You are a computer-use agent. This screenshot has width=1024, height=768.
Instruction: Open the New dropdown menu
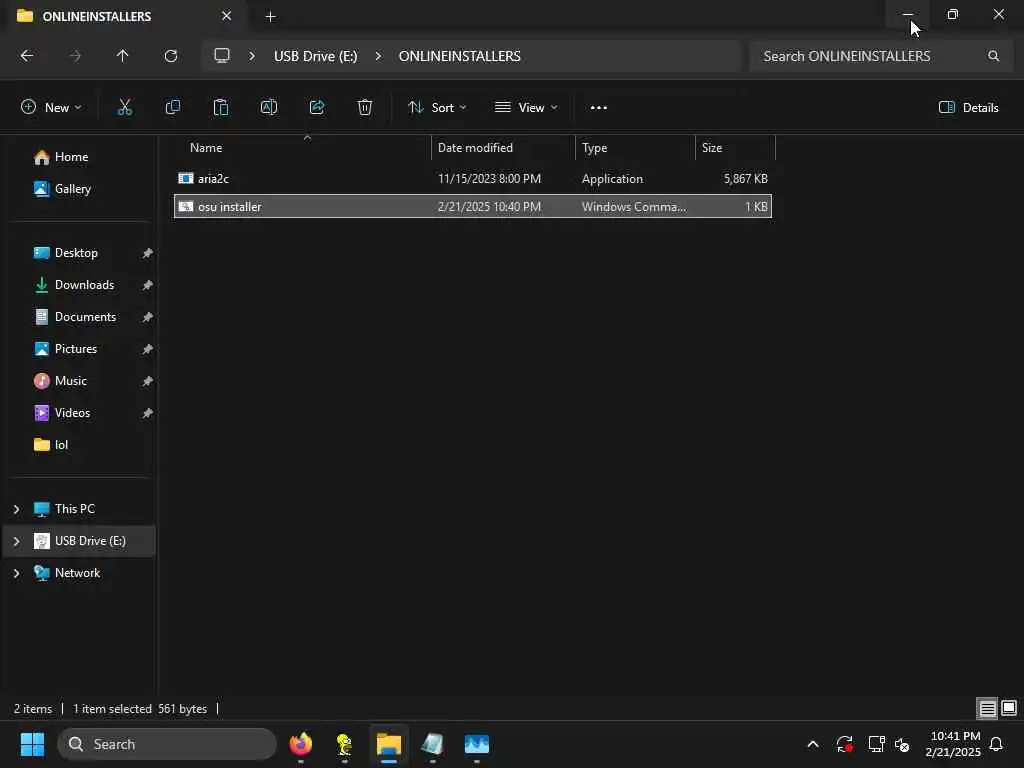click(x=51, y=108)
